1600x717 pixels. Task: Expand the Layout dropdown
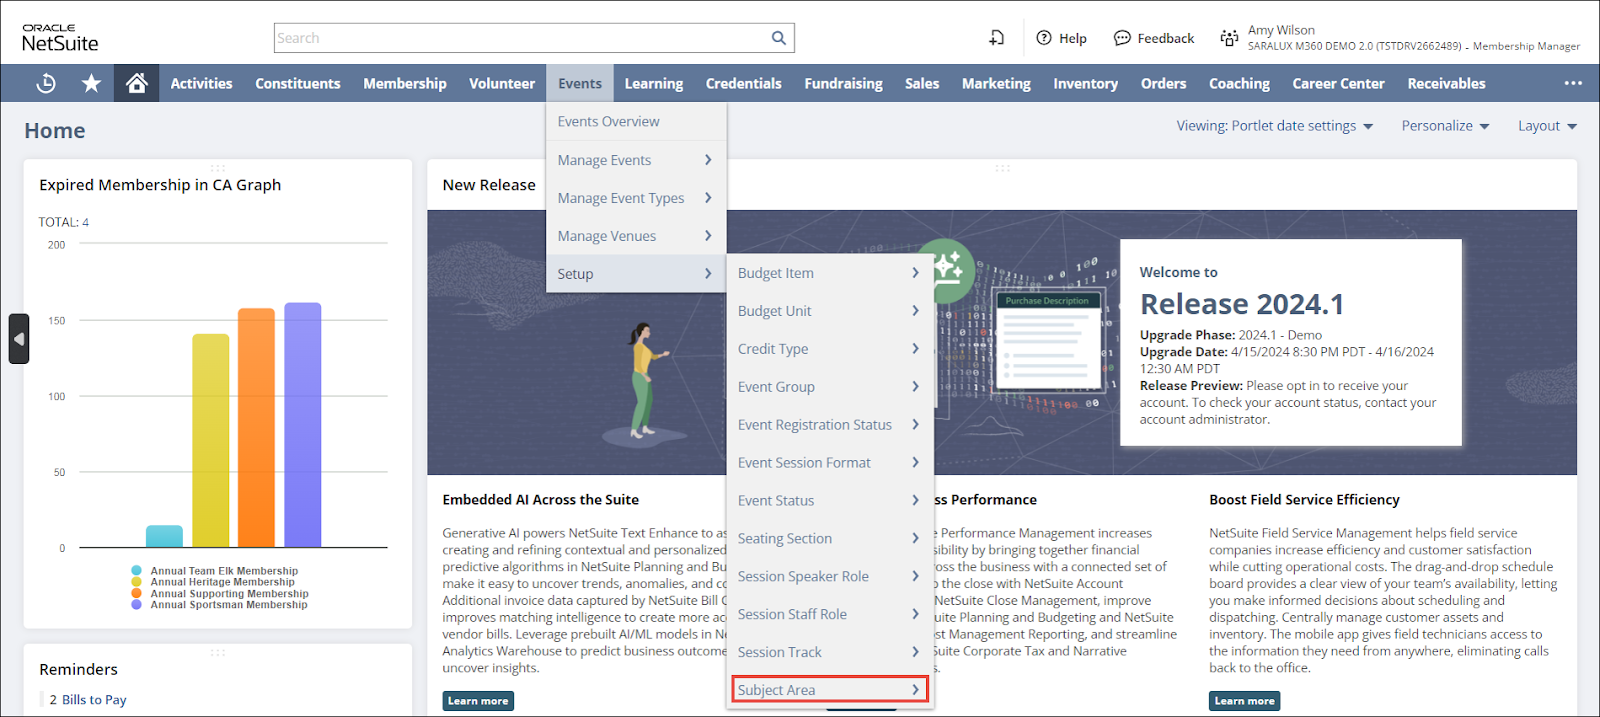click(x=1547, y=126)
